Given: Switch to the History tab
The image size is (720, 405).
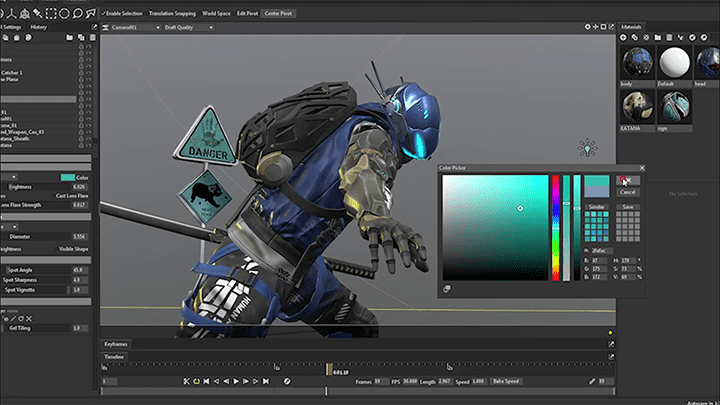Looking at the screenshot, I should click(39, 27).
